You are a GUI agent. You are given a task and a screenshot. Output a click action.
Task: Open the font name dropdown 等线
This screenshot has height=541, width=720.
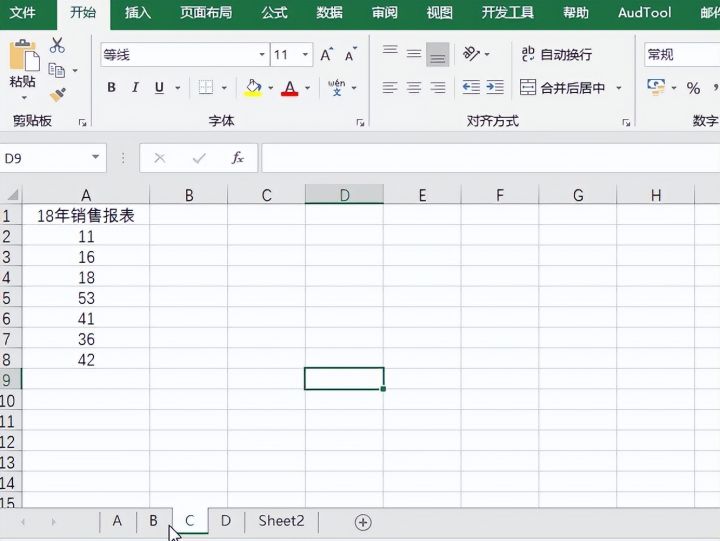click(x=262, y=55)
